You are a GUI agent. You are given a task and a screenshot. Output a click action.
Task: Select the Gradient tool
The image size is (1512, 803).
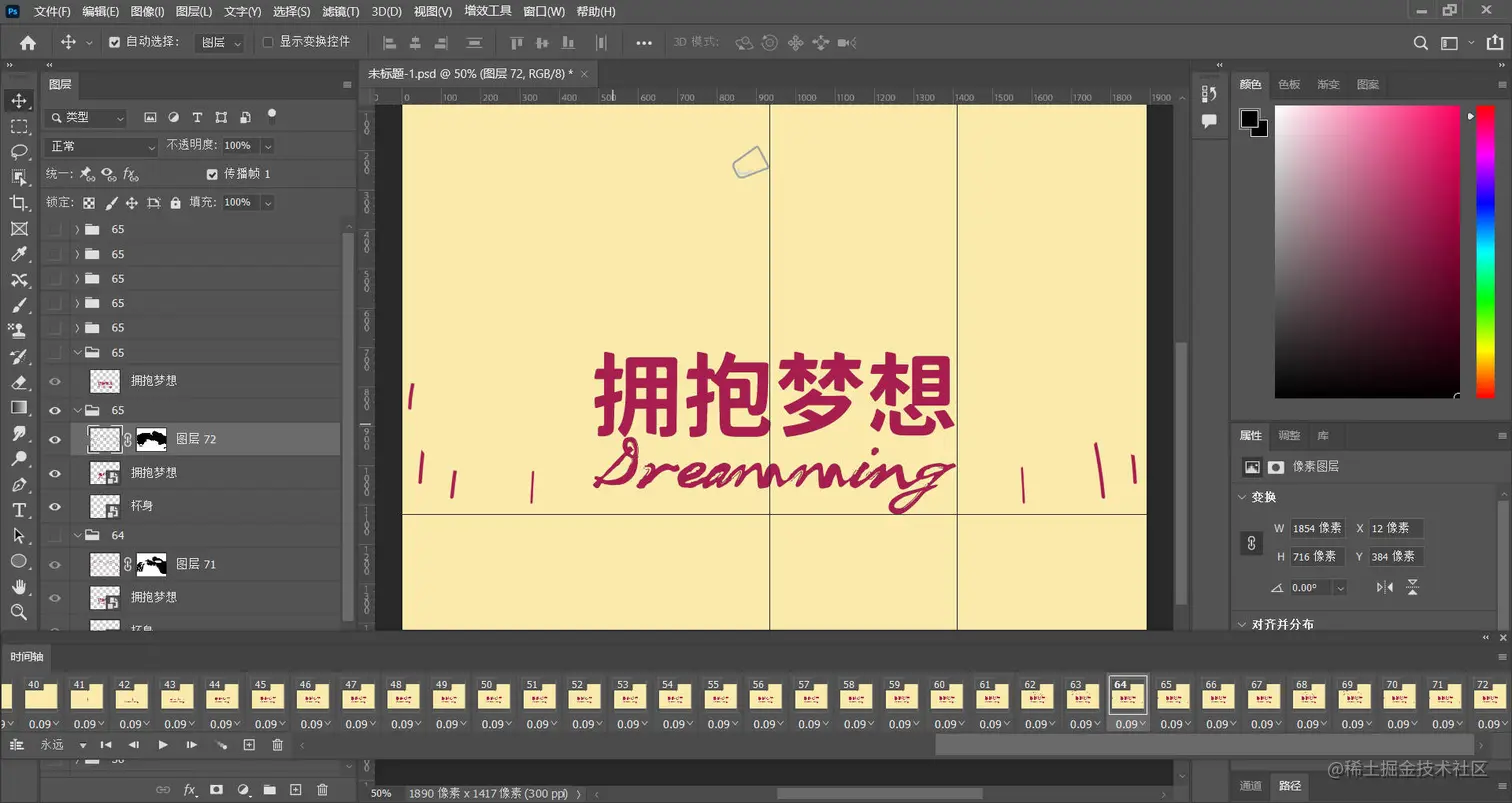point(19,407)
